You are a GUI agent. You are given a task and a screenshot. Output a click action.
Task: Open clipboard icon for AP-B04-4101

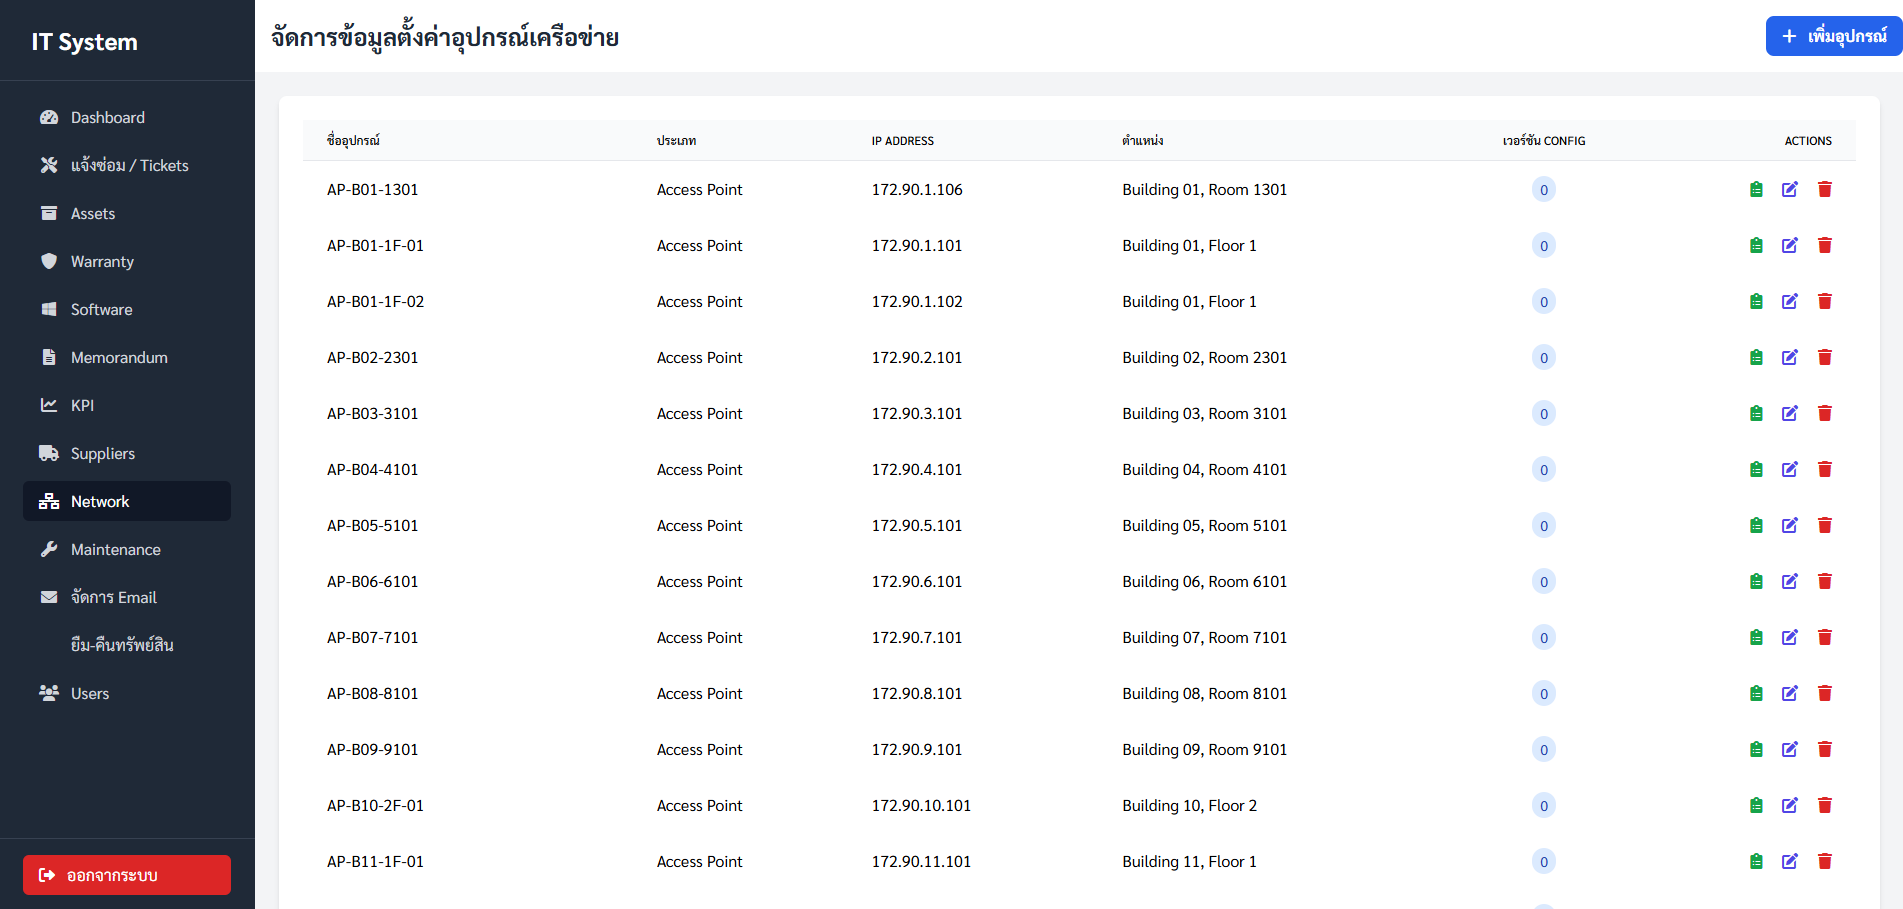1756,469
